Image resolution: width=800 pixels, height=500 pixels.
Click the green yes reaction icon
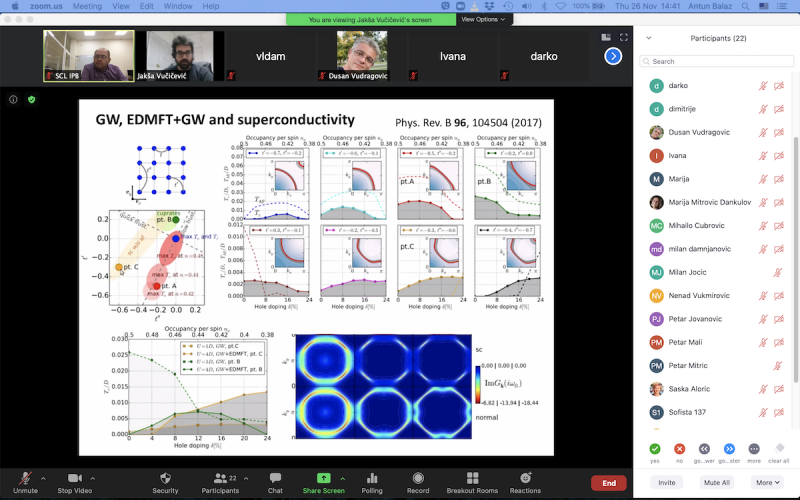point(655,449)
